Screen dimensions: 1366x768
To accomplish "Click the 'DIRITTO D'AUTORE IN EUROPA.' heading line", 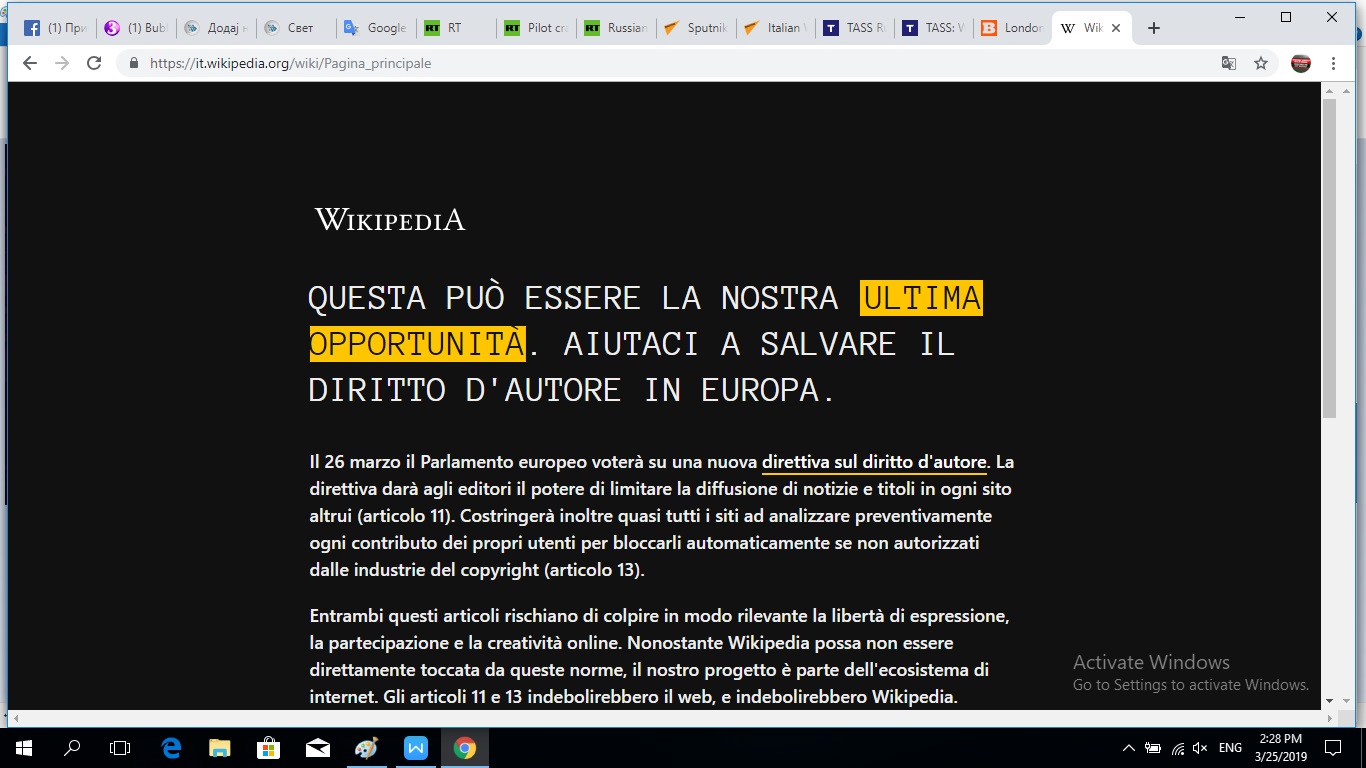I will [x=571, y=390].
